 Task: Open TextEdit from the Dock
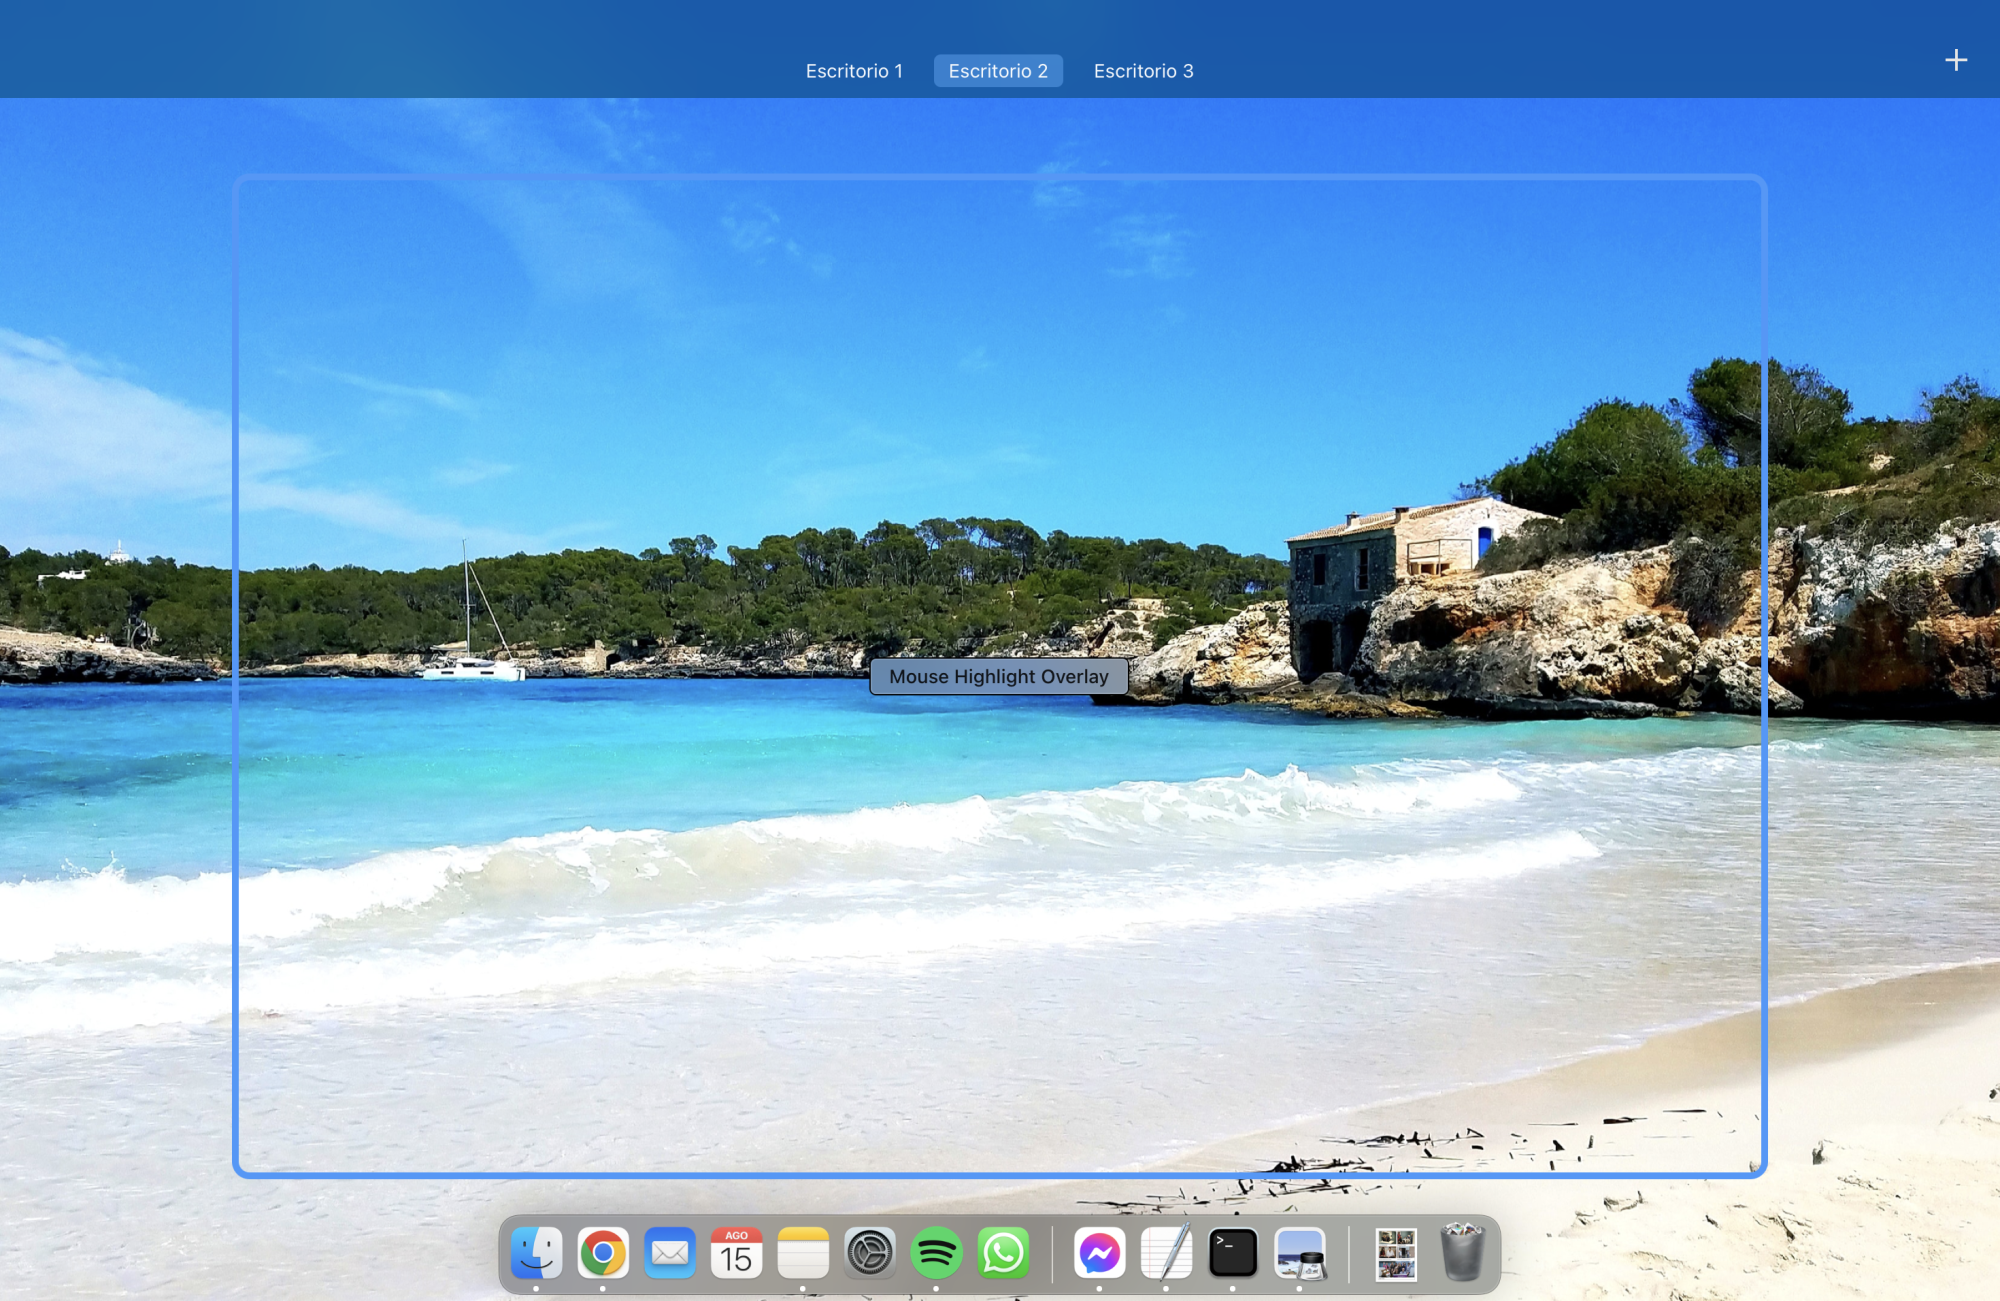pos(1166,1253)
